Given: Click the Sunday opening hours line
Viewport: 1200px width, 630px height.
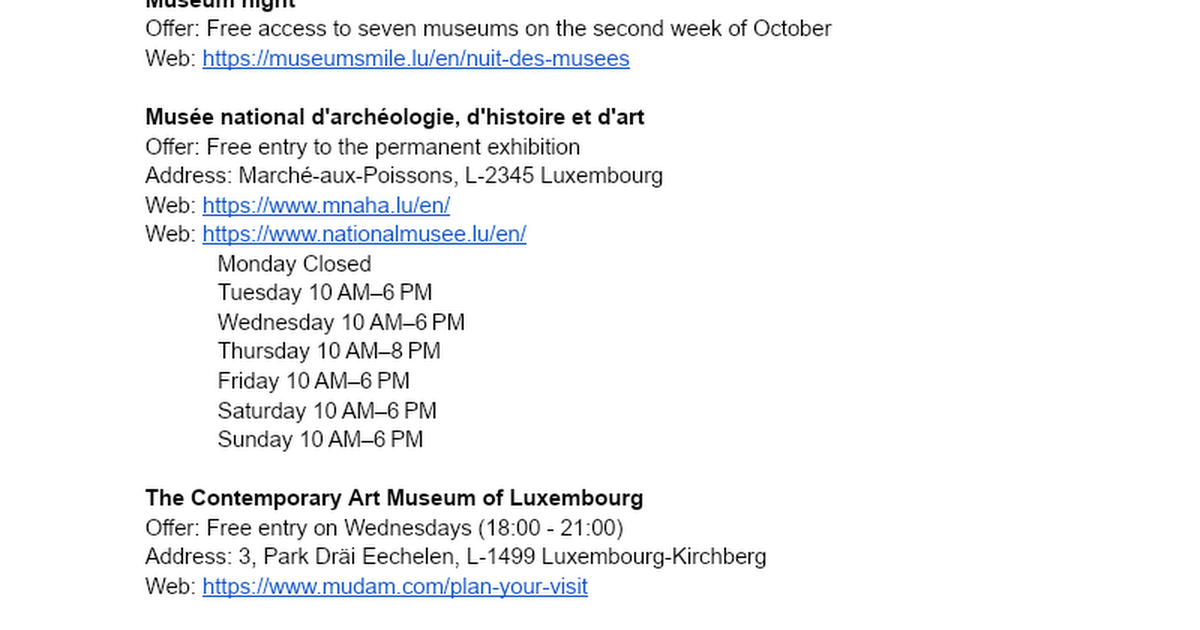Looking at the screenshot, I should click(x=320, y=440).
